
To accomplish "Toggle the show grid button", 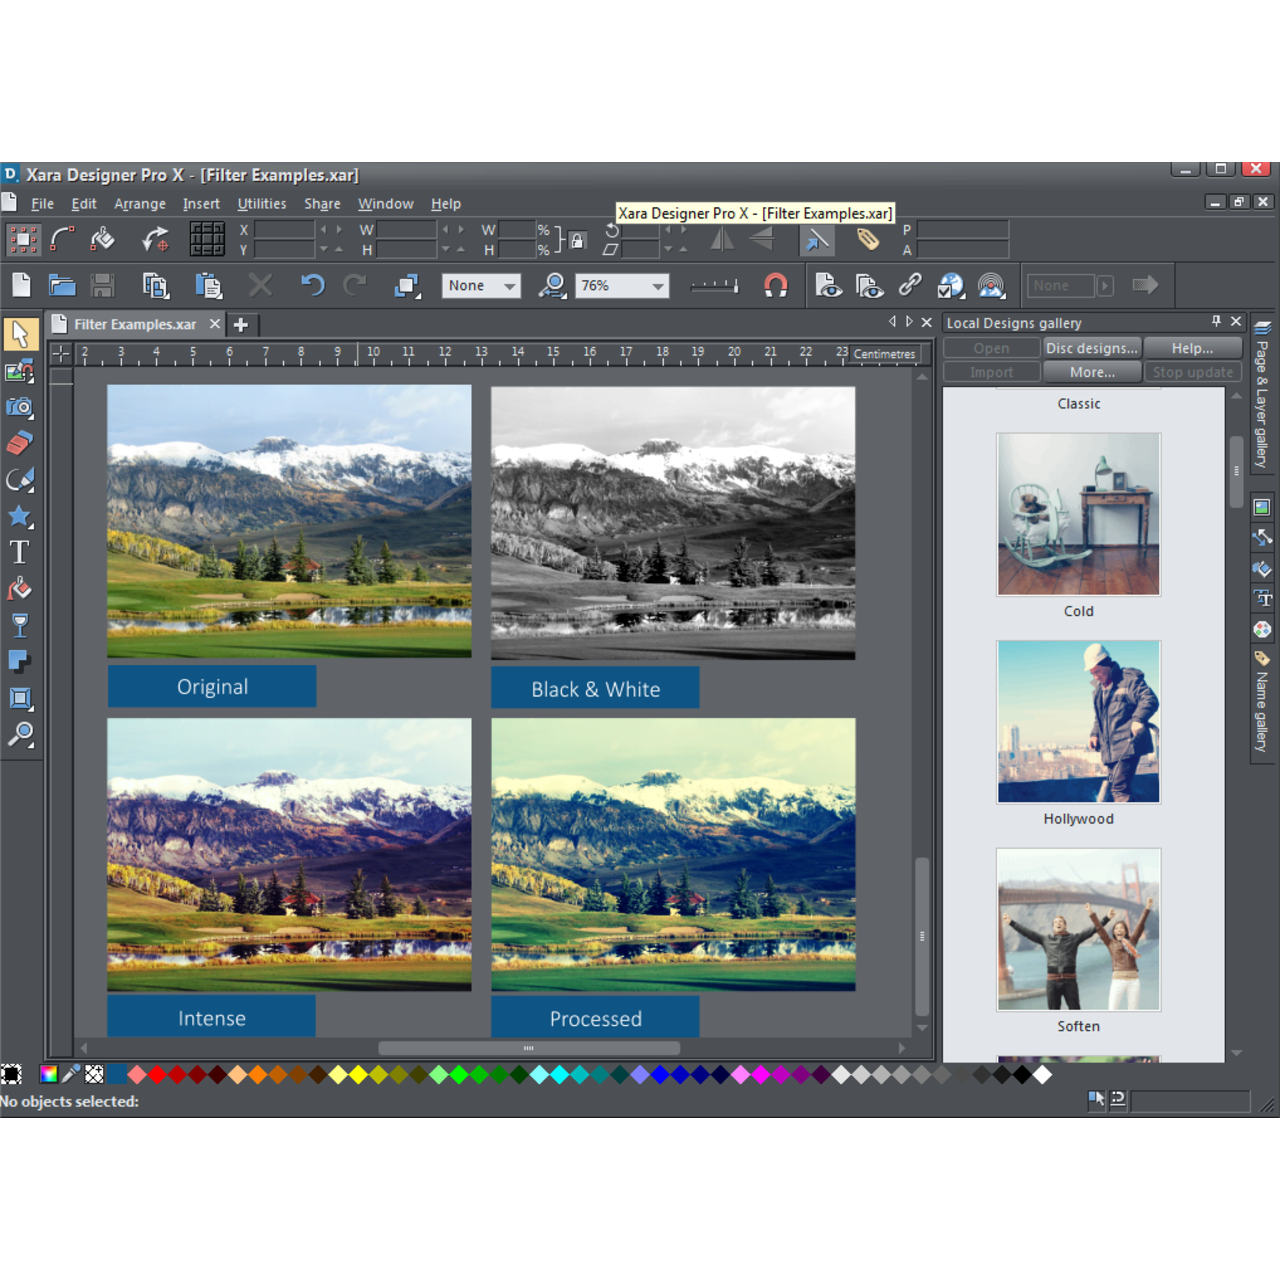I will pyautogui.click(x=207, y=240).
